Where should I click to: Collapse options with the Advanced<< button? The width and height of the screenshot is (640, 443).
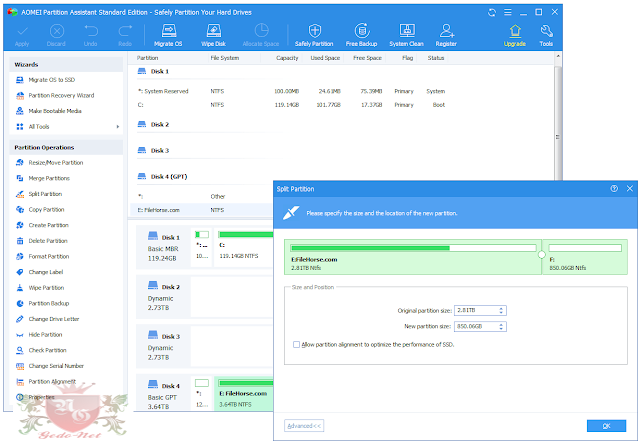click(304, 426)
